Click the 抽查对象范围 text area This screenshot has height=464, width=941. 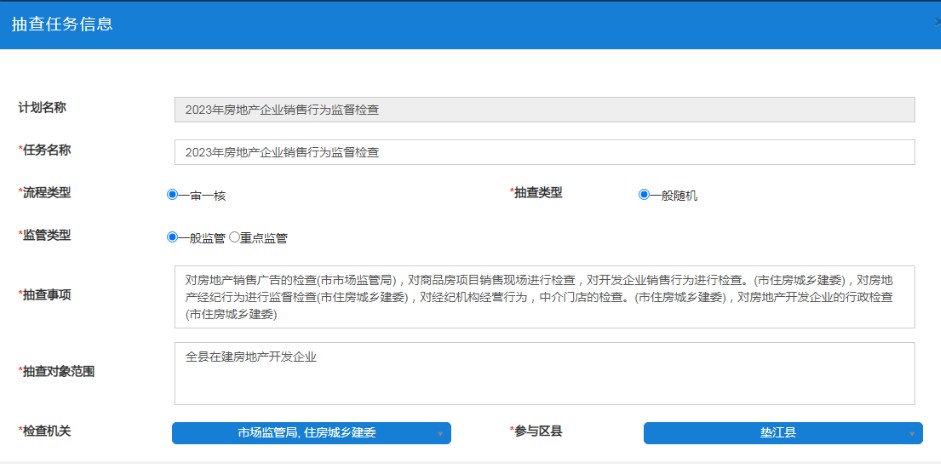[544, 373]
